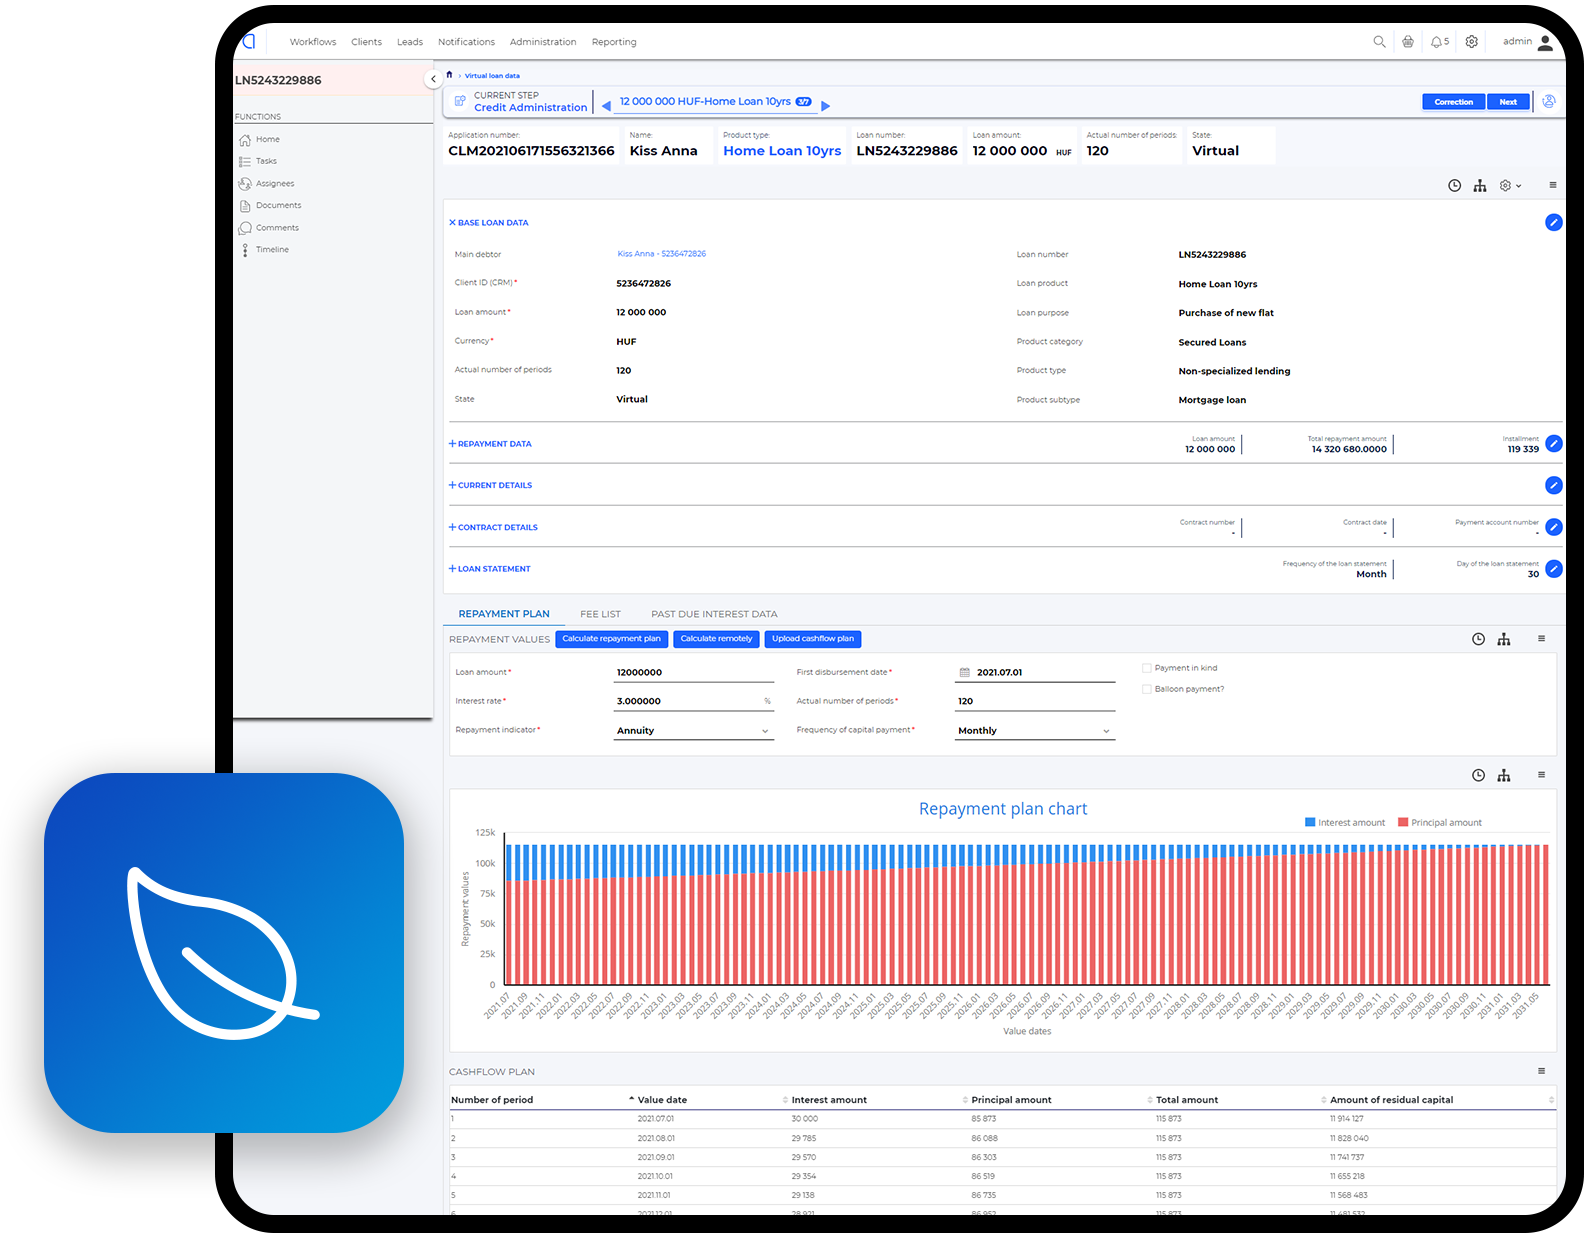This screenshot has width=1587, height=1248.
Task: Click the edit pencil for Loan Statement
Action: pos(1553,569)
